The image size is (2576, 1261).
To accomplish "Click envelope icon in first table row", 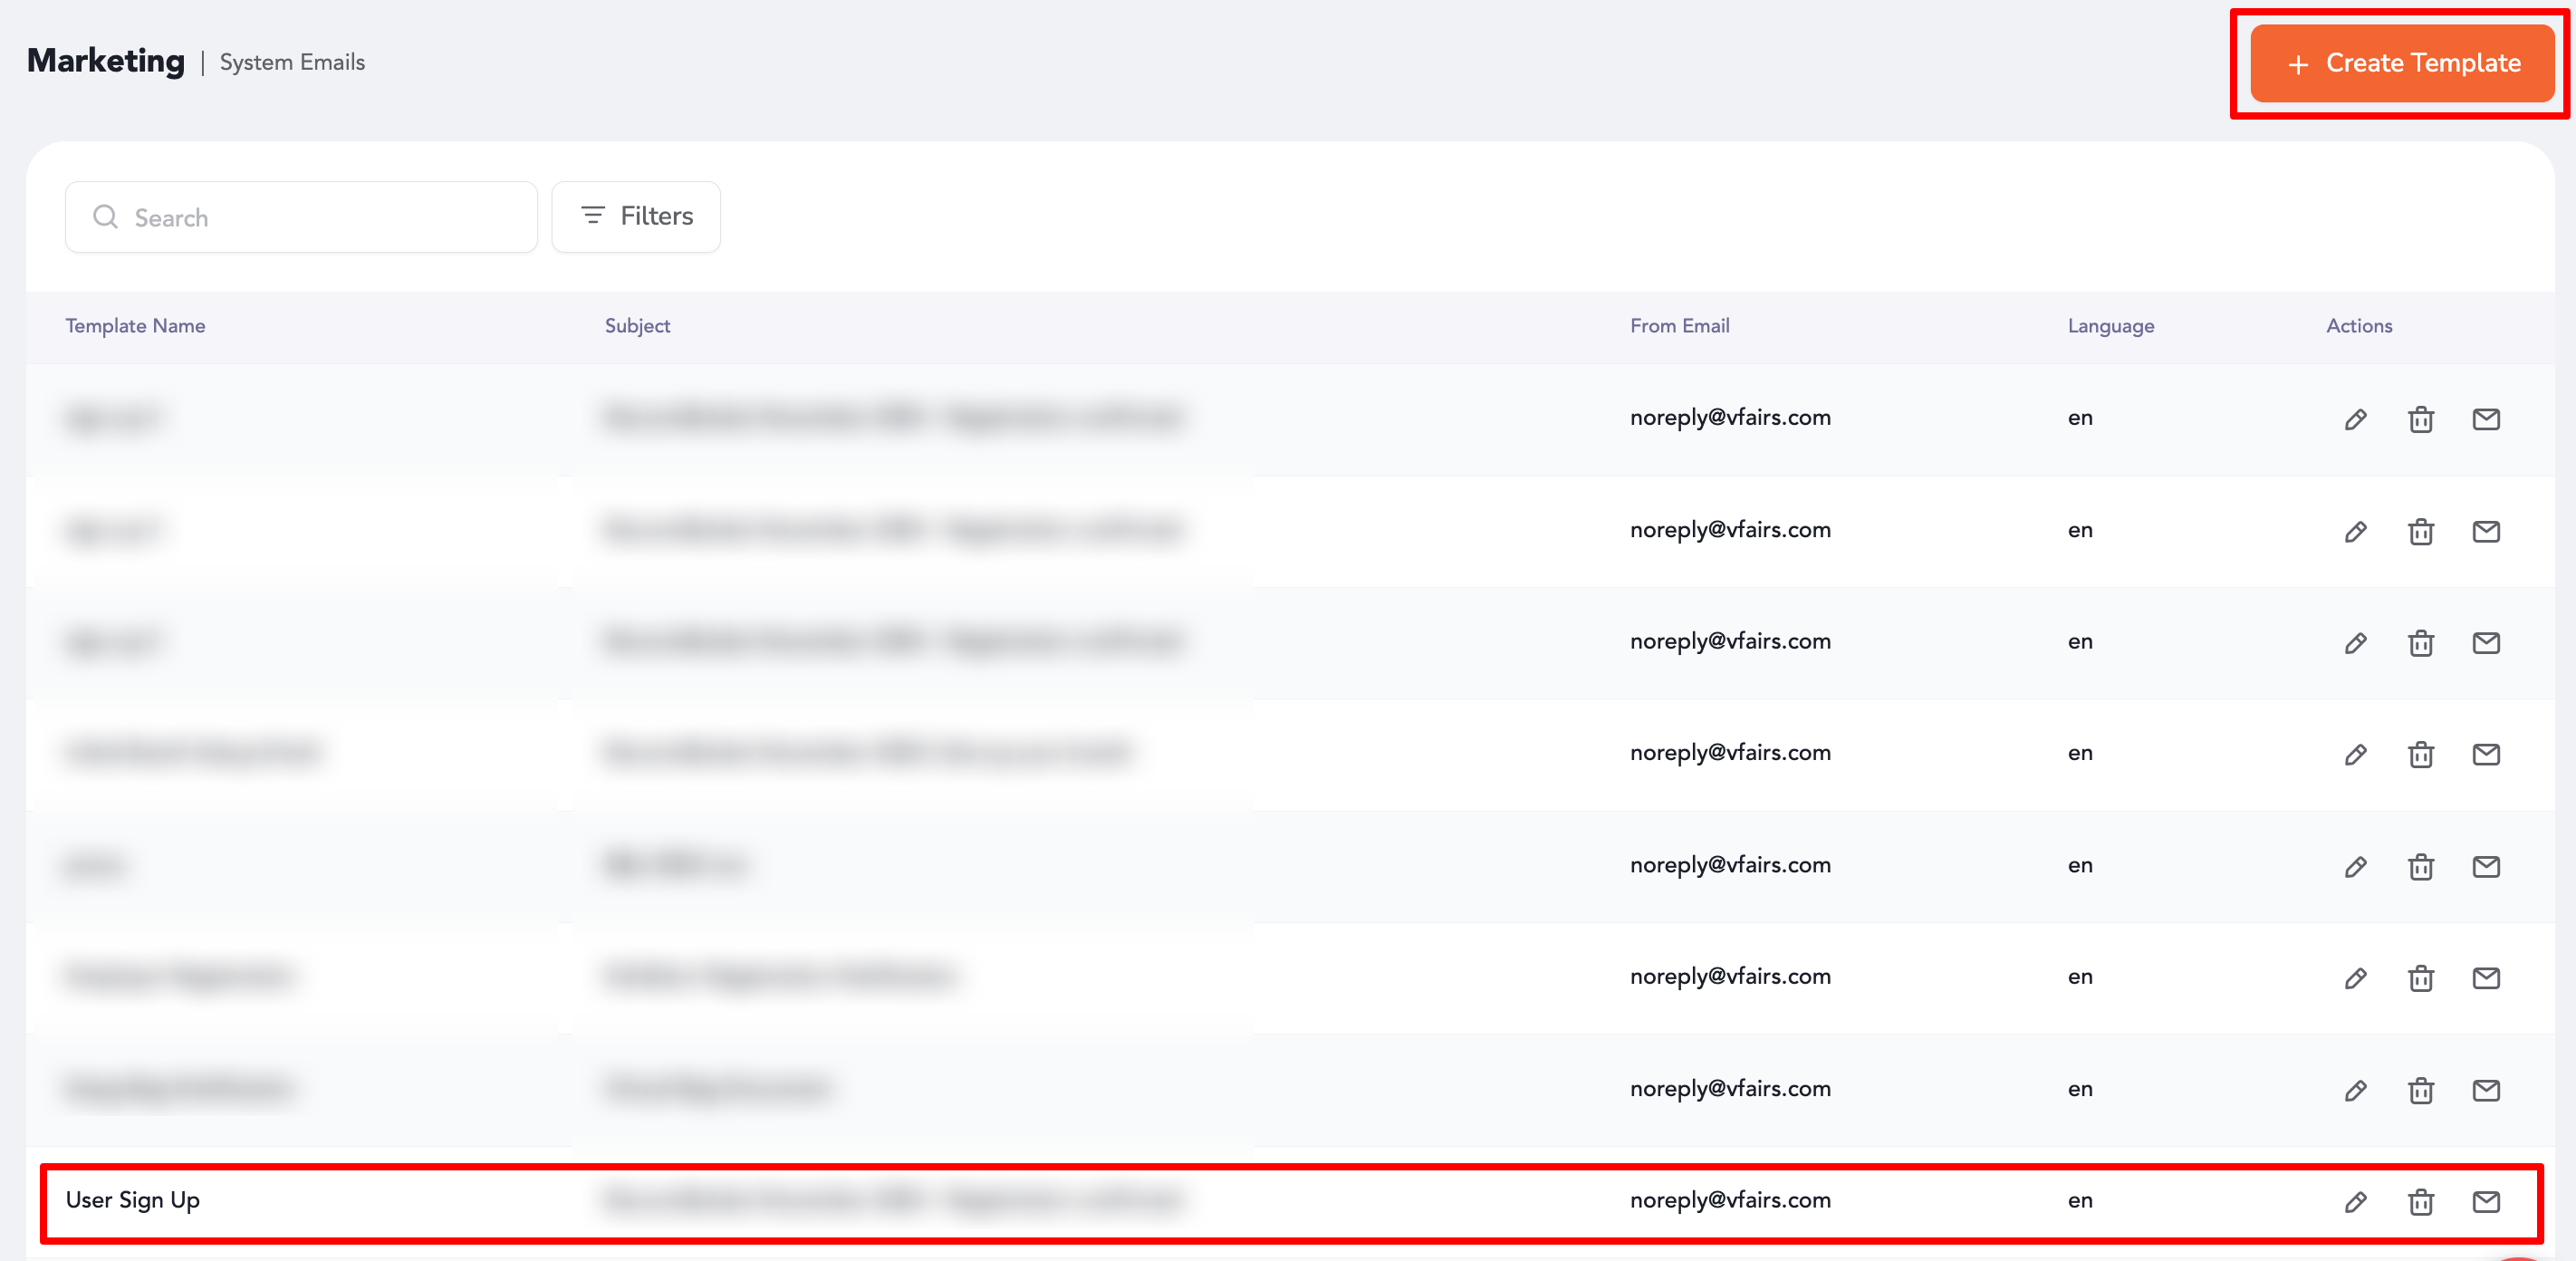I will click(2486, 419).
